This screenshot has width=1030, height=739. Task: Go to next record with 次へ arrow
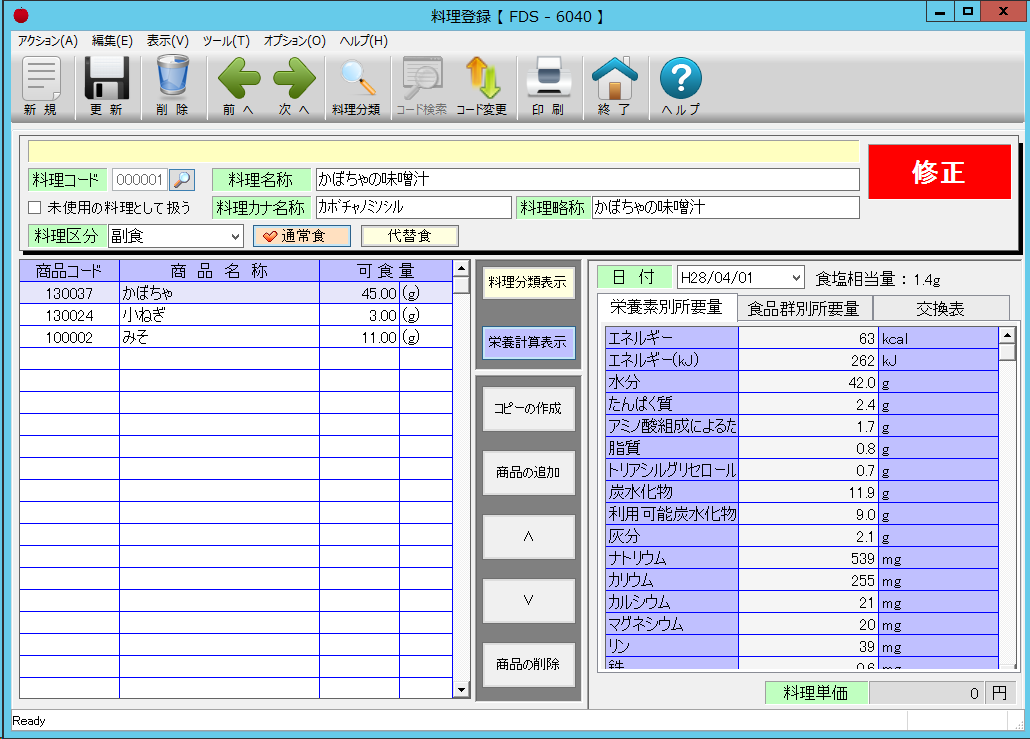[294, 86]
